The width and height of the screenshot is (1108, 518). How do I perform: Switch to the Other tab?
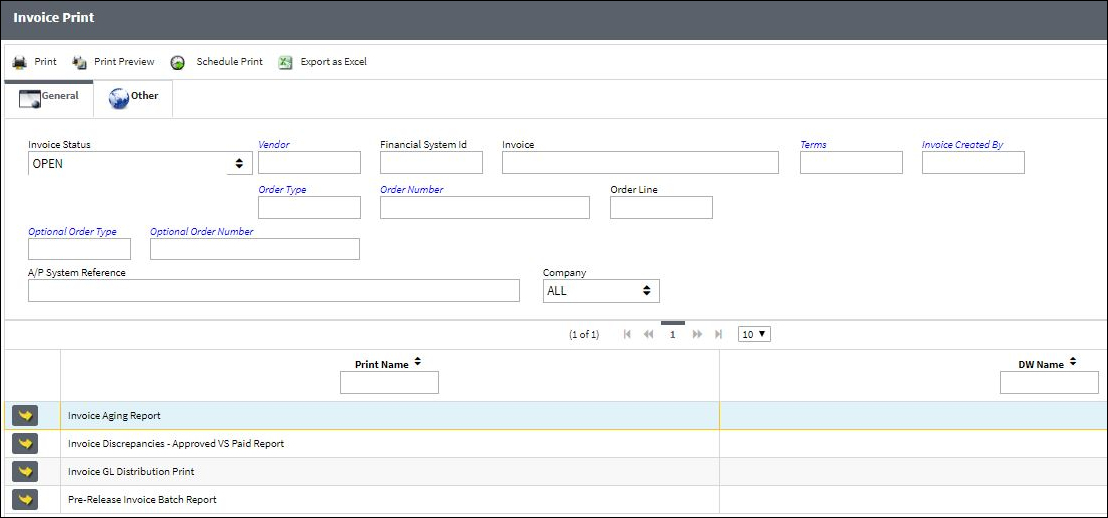click(133, 98)
